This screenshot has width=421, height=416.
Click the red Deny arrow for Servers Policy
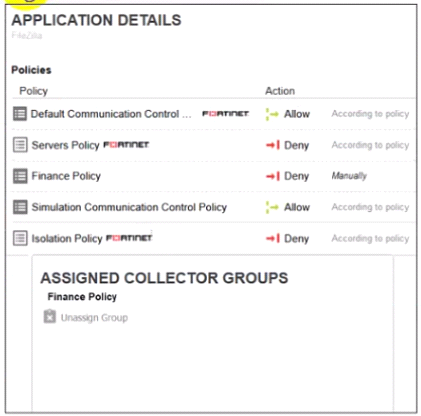(x=273, y=145)
